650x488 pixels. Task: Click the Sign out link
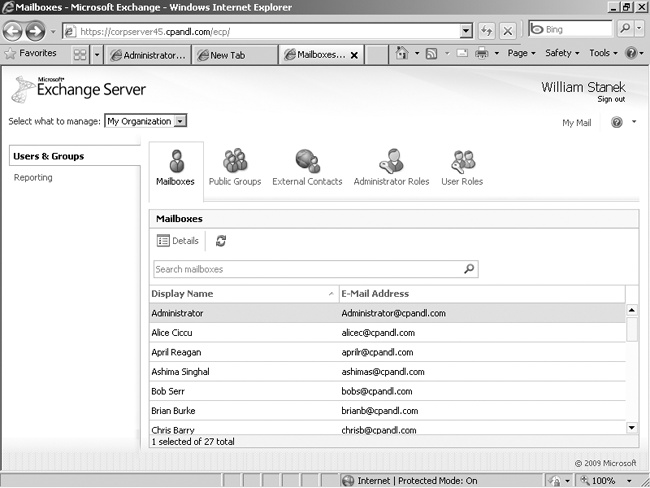(x=611, y=99)
